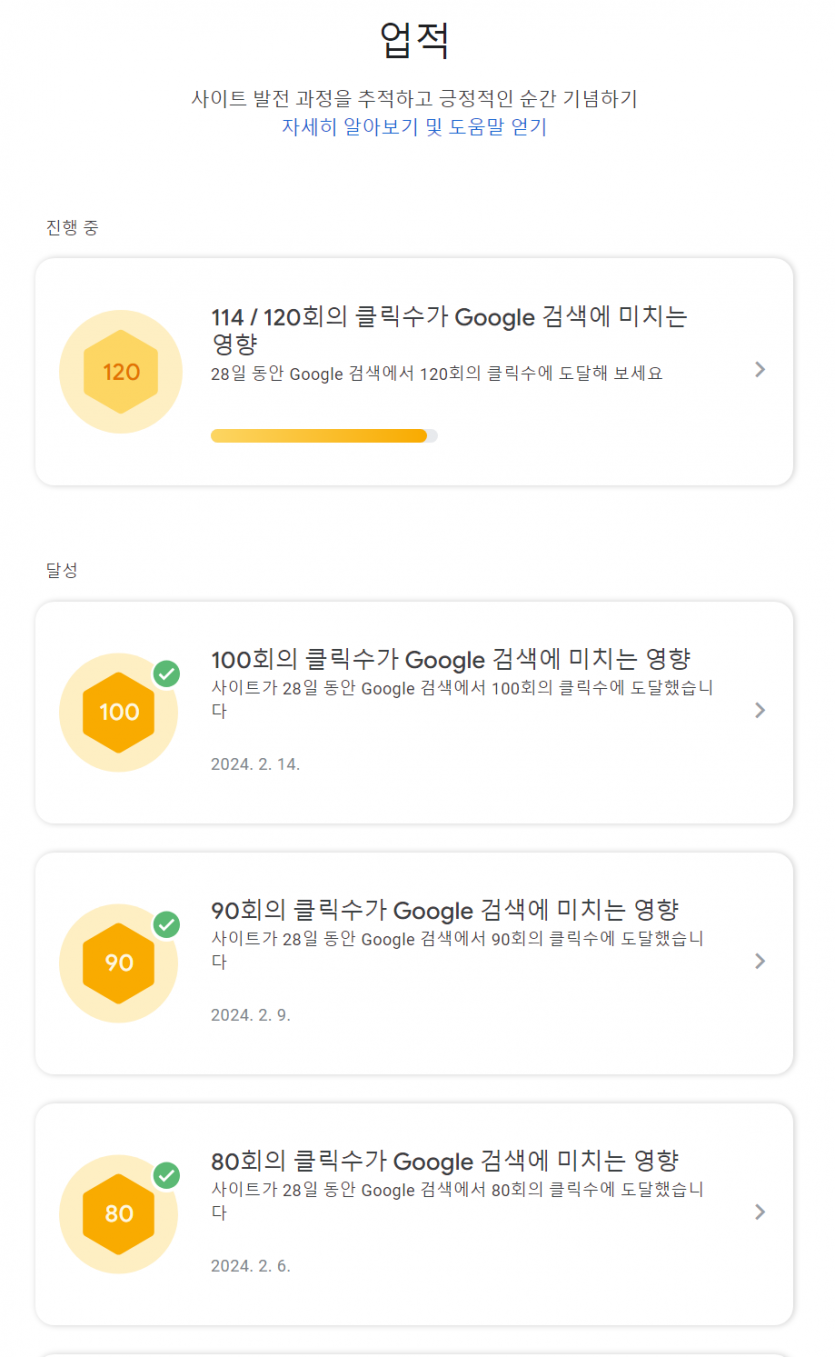Click the 120 clicks progress bar

pos(324,436)
